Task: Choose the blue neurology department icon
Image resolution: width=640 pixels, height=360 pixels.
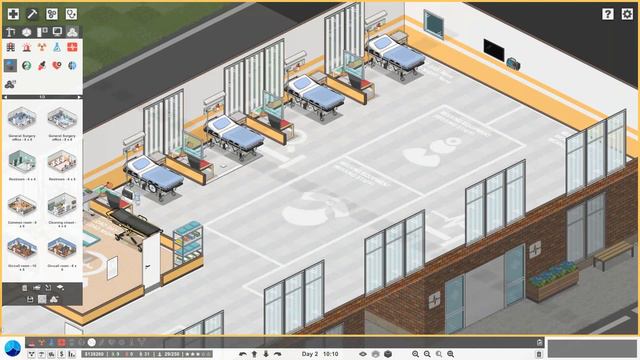Action: (x=72, y=65)
